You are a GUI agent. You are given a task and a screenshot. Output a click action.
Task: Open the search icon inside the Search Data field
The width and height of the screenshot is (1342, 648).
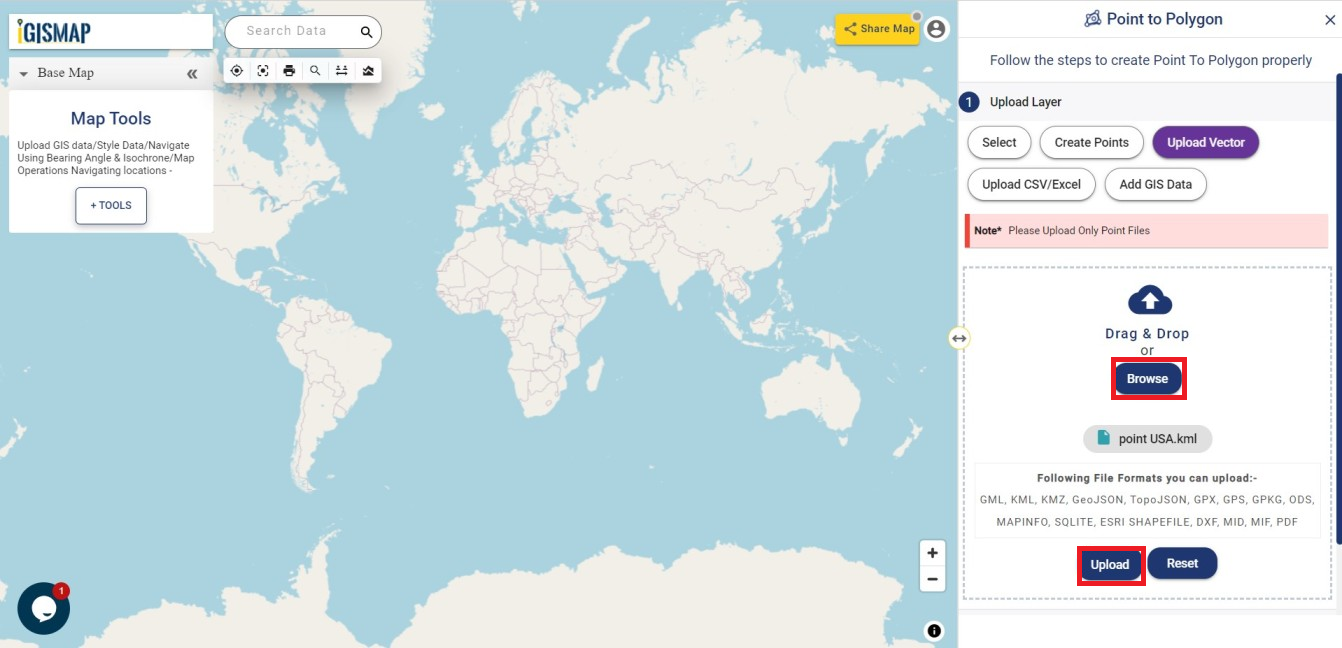(366, 31)
